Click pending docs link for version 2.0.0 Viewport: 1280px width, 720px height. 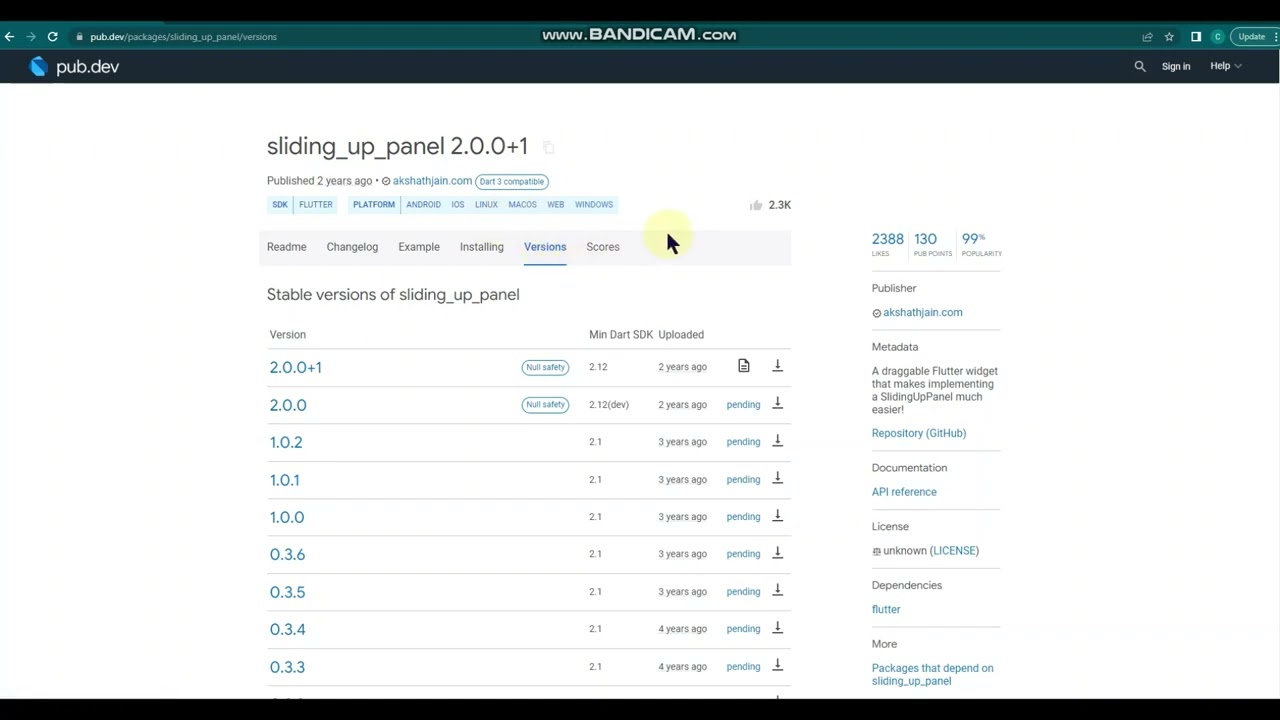[743, 405]
